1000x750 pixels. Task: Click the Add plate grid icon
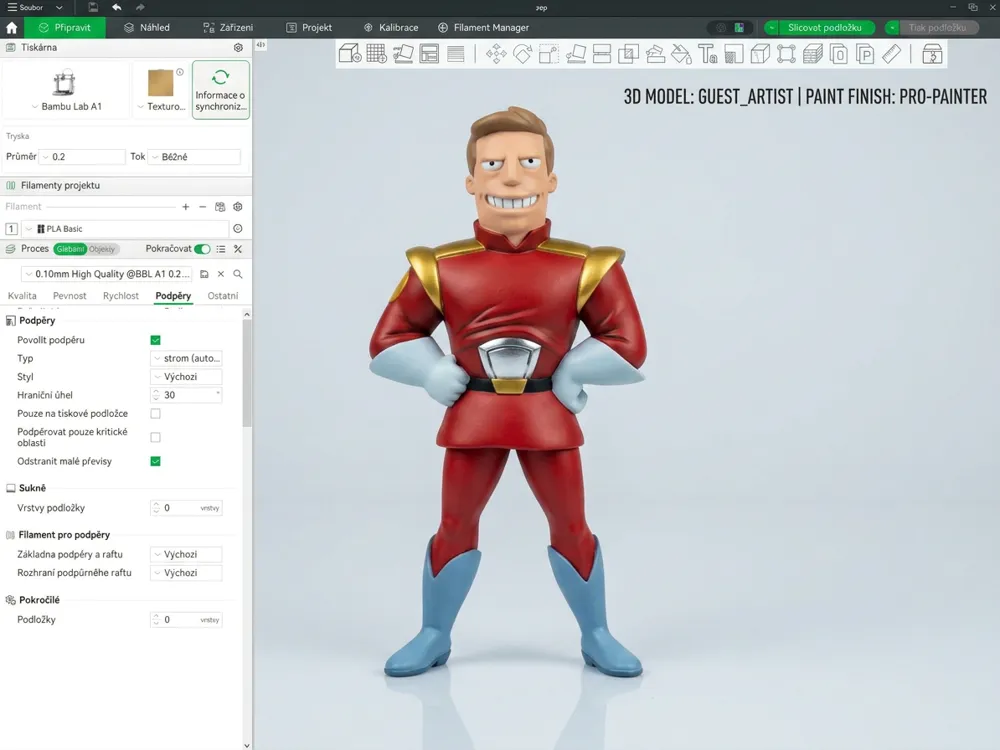click(376, 54)
